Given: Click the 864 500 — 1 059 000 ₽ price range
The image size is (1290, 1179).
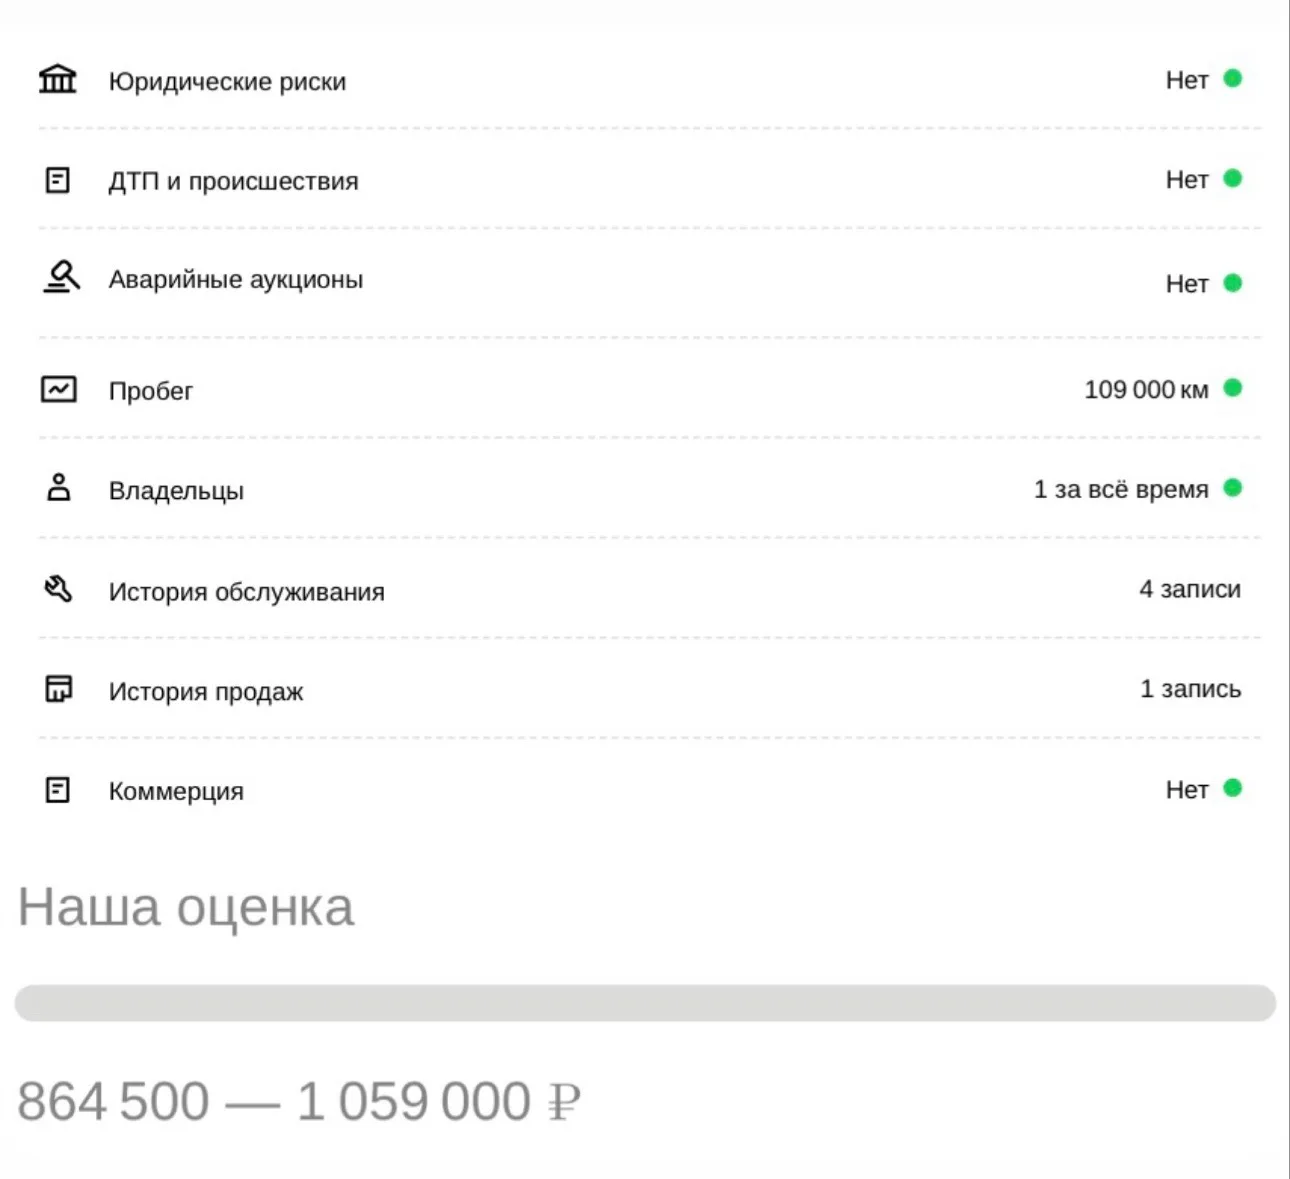Looking at the screenshot, I should pyautogui.click(x=299, y=1101).
